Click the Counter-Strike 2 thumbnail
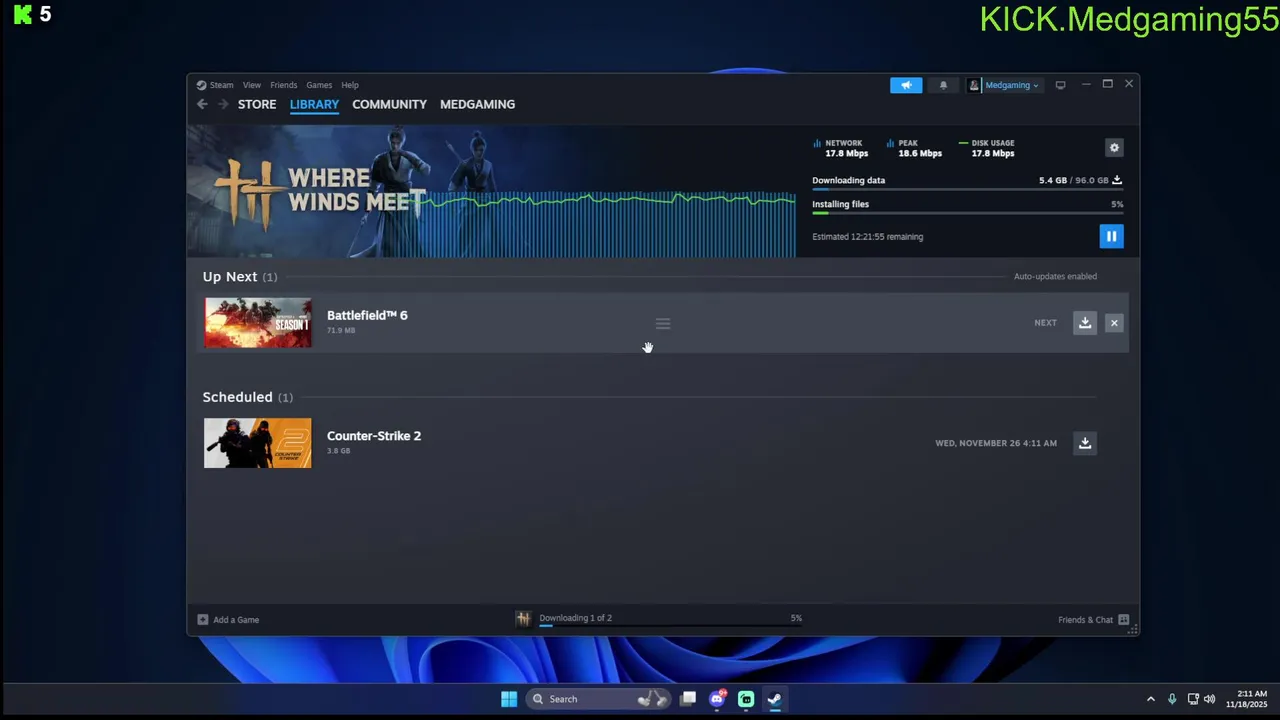This screenshot has height=720, width=1280. (258, 443)
